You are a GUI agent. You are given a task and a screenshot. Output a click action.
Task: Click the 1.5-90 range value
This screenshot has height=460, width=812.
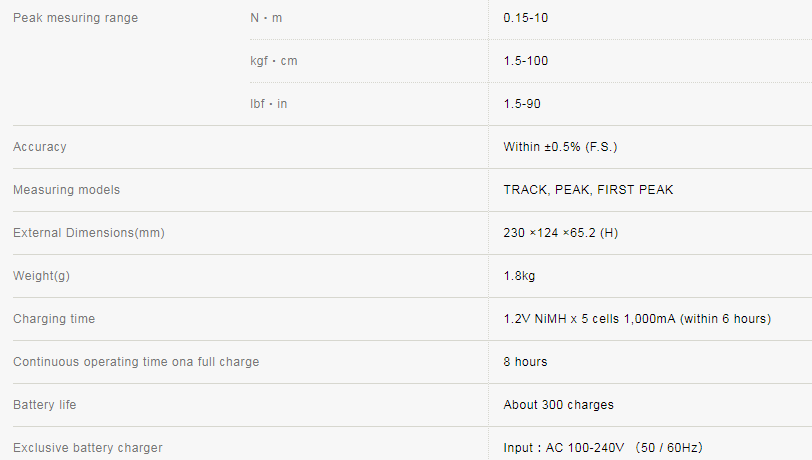pyautogui.click(x=522, y=104)
